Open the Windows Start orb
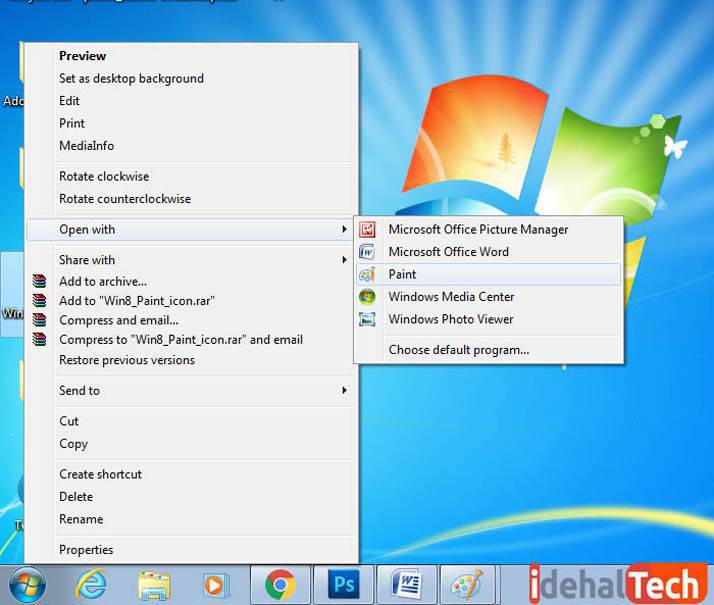The width and height of the screenshot is (714, 605). tap(27, 585)
